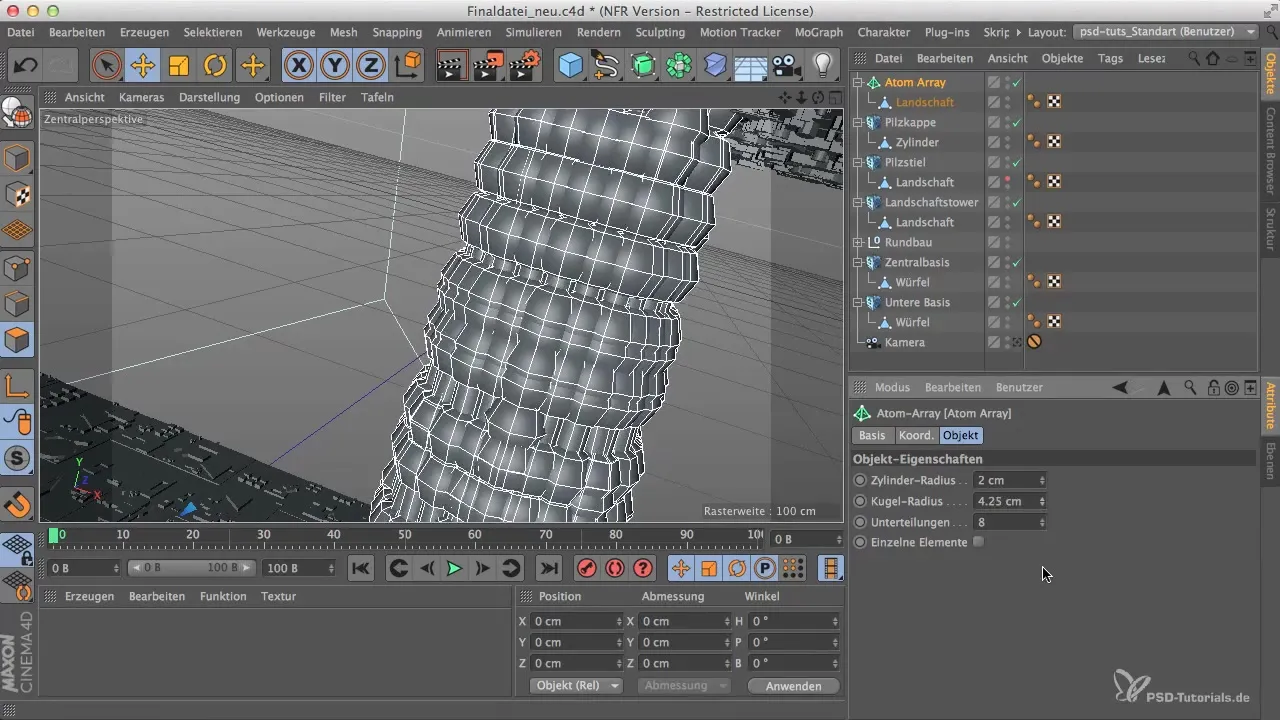Expand the Rundbau object node
1280x720 pixels.
(x=857, y=242)
